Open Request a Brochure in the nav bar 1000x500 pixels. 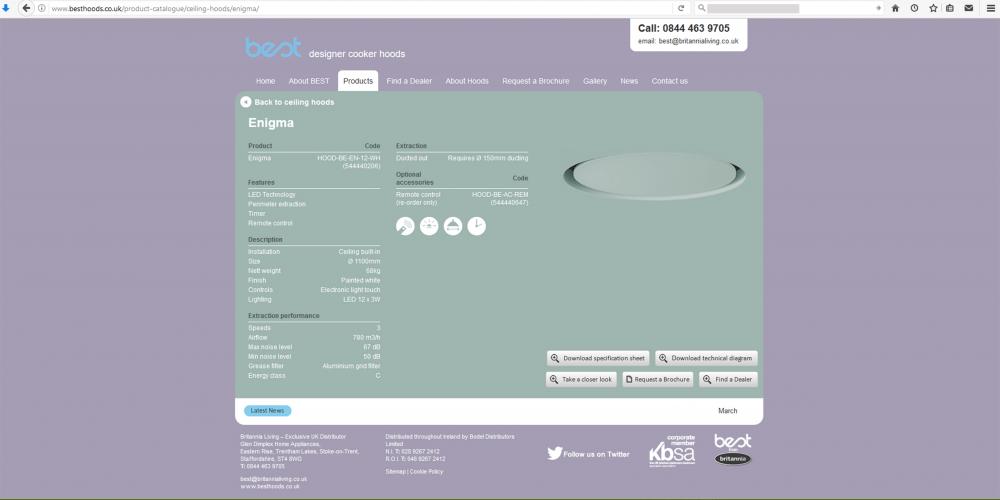click(536, 81)
